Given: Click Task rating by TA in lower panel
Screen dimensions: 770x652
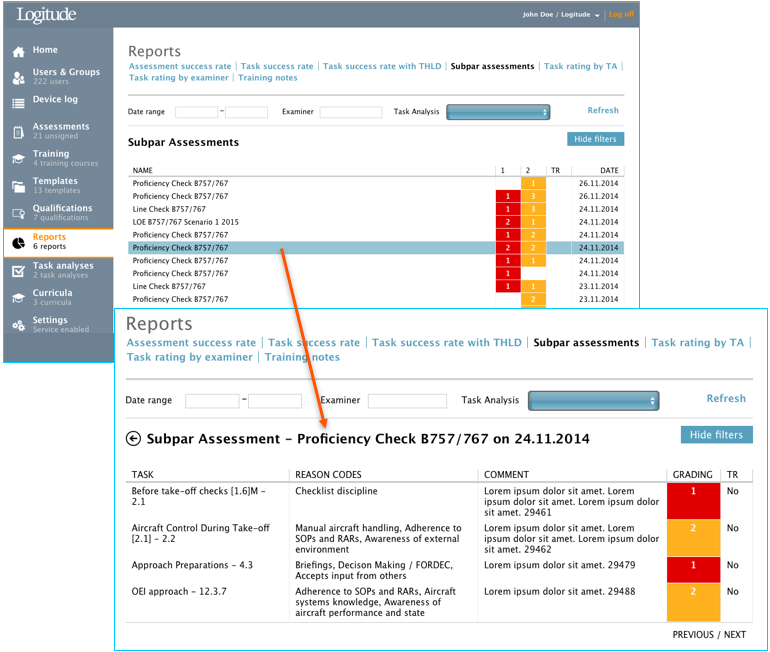Looking at the screenshot, I should coord(697,343).
